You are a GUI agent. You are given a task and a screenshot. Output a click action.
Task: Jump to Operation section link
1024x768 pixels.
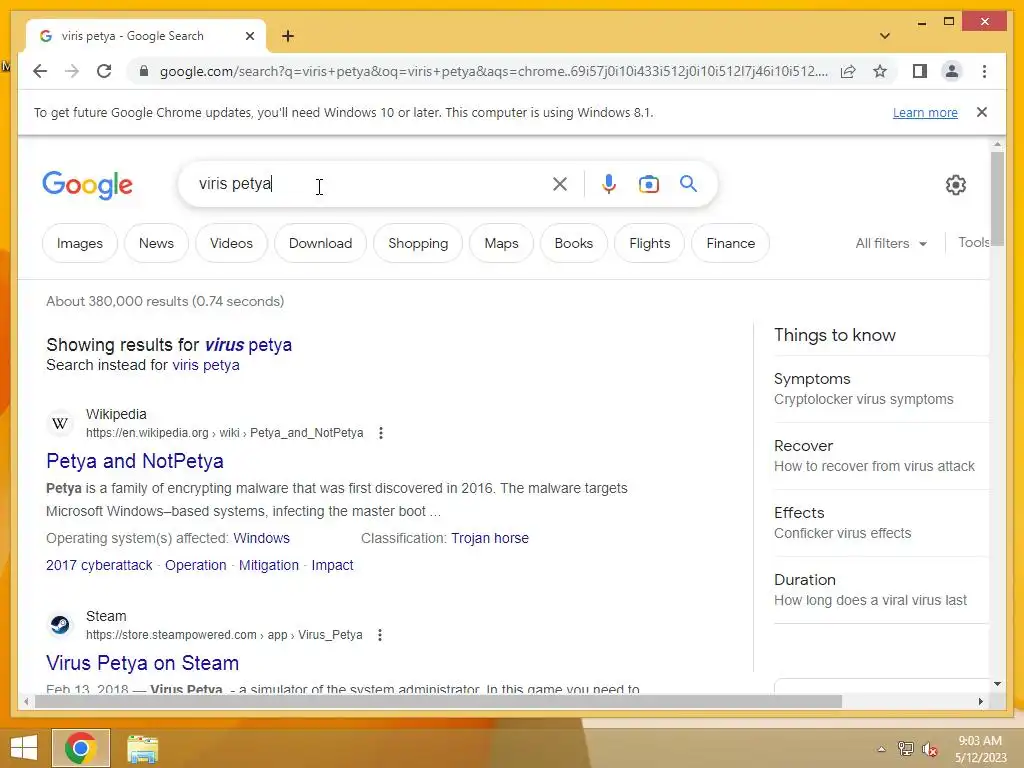pyautogui.click(x=195, y=565)
